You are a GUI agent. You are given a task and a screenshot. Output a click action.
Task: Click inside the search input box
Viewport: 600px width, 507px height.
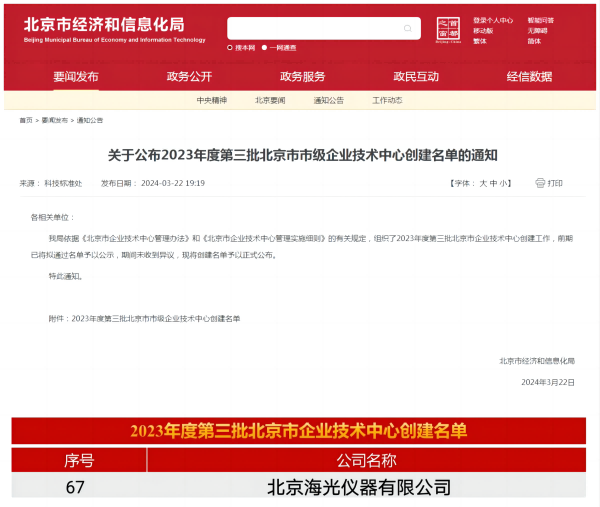(x=310, y=28)
